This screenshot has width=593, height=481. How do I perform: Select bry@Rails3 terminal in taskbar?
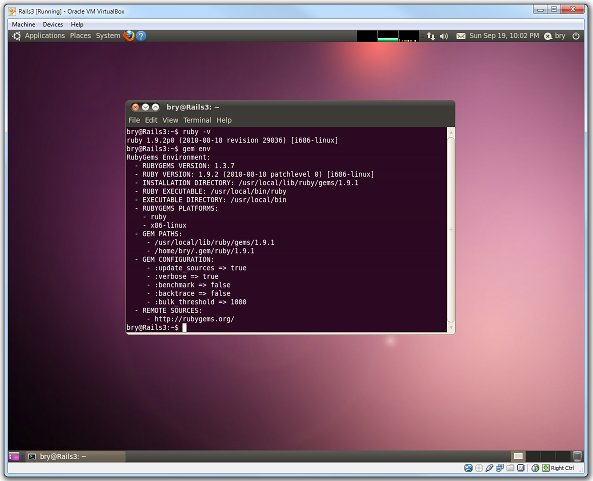[75, 456]
